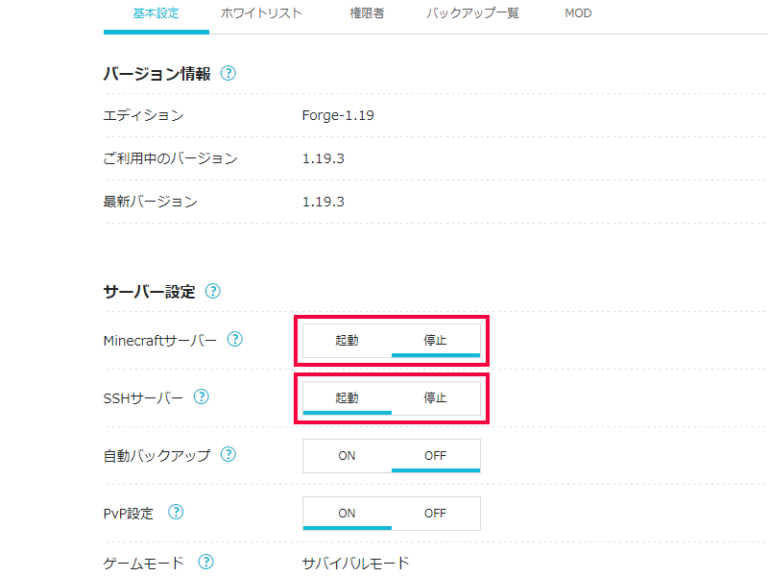Show help for PvP設定 option
Viewport: 768px width, 576px height.
pos(176,512)
